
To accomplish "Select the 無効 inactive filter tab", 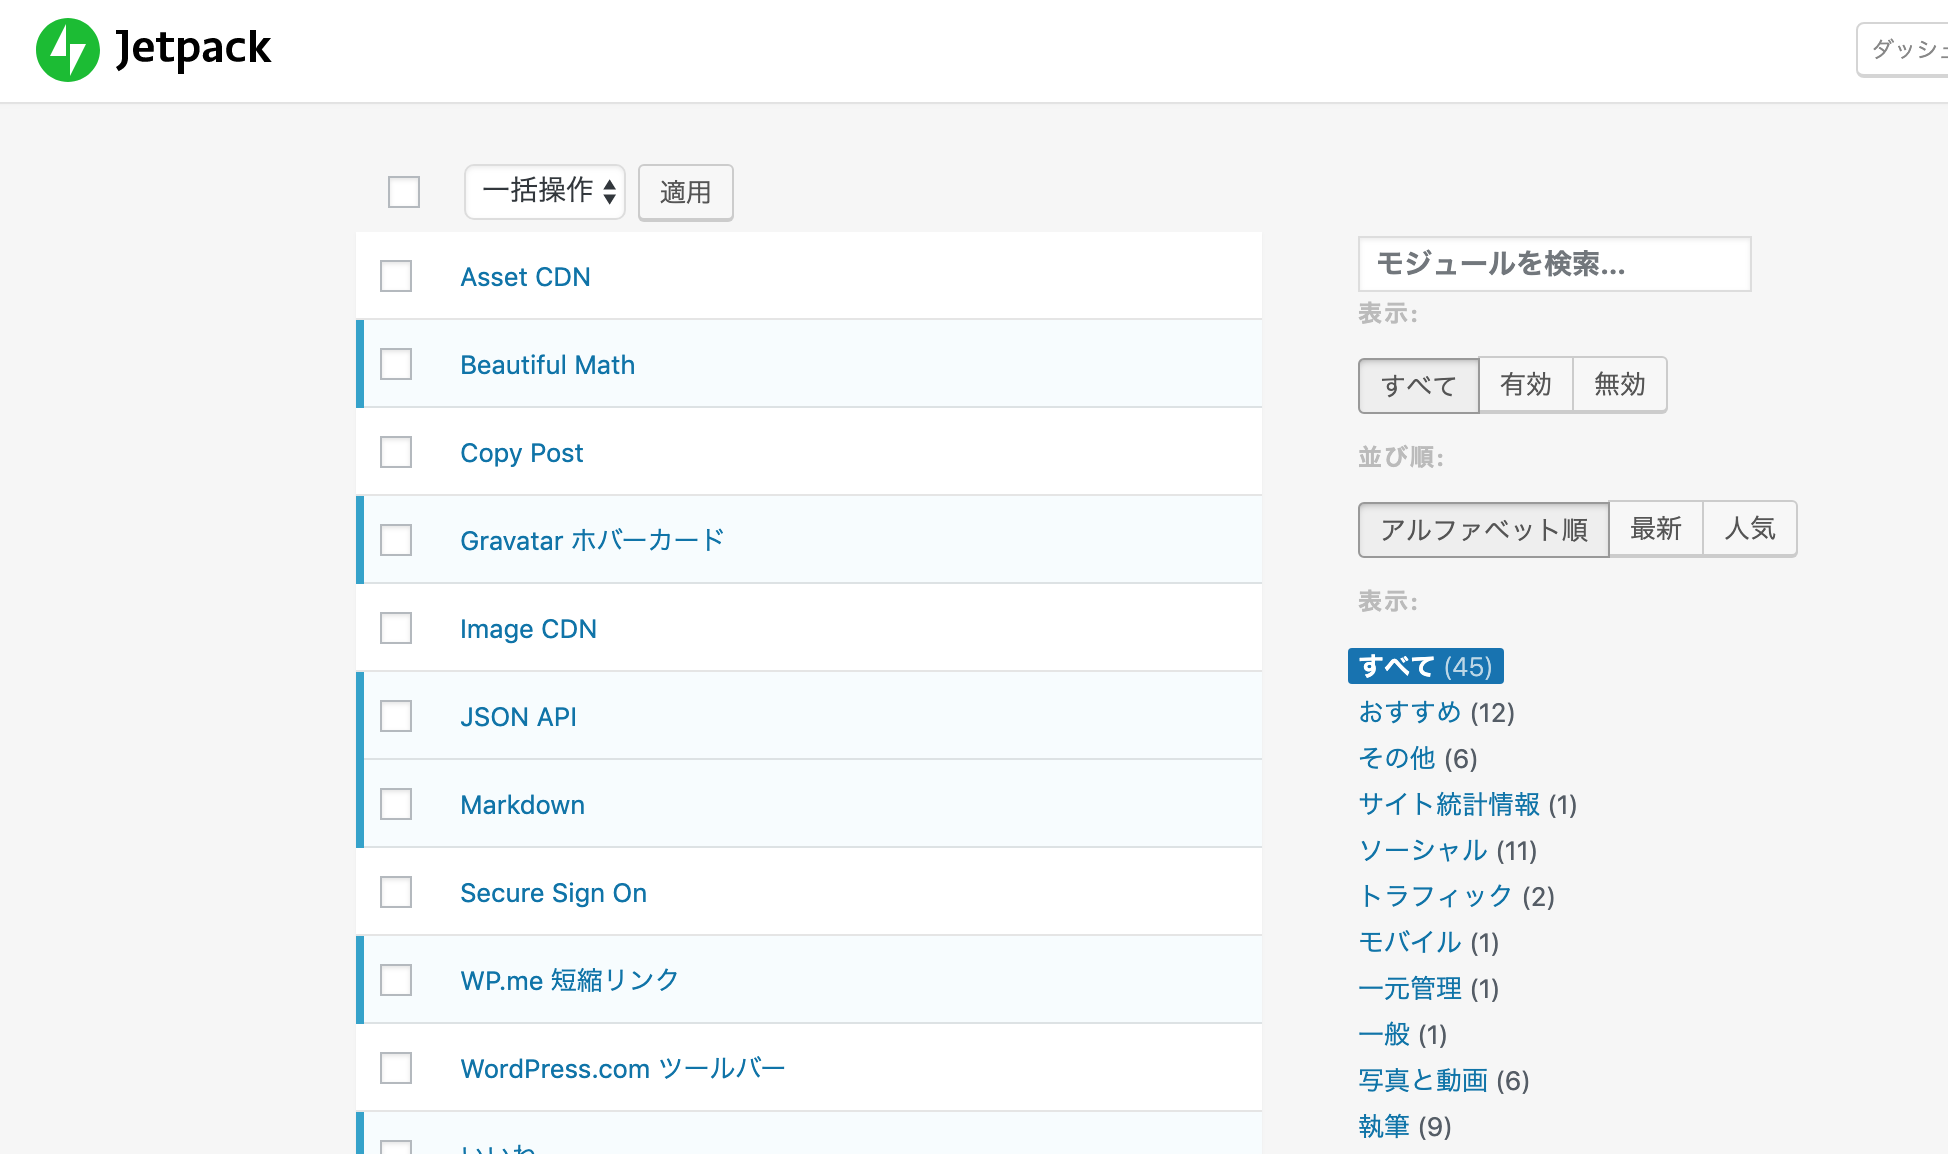I will (x=1620, y=385).
